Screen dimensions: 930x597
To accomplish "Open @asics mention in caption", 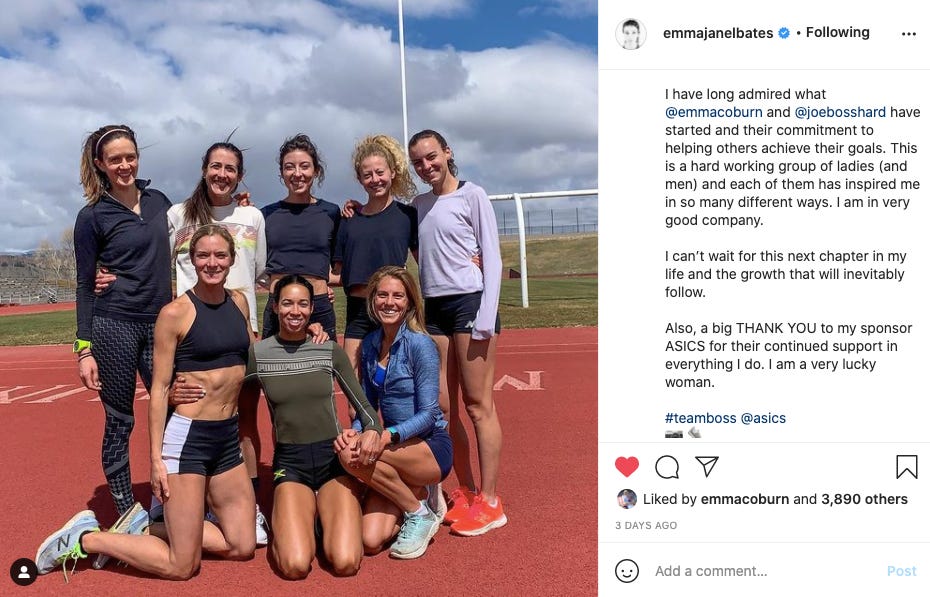I will (763, 418).
